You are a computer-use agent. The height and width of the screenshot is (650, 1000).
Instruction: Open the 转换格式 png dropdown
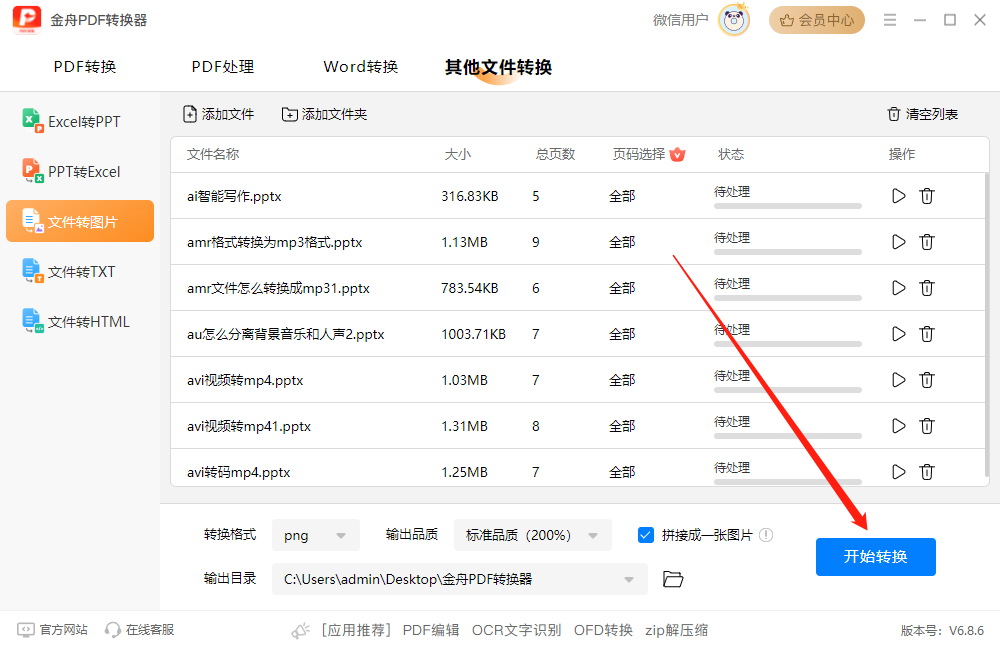click(x=315, y=535)
